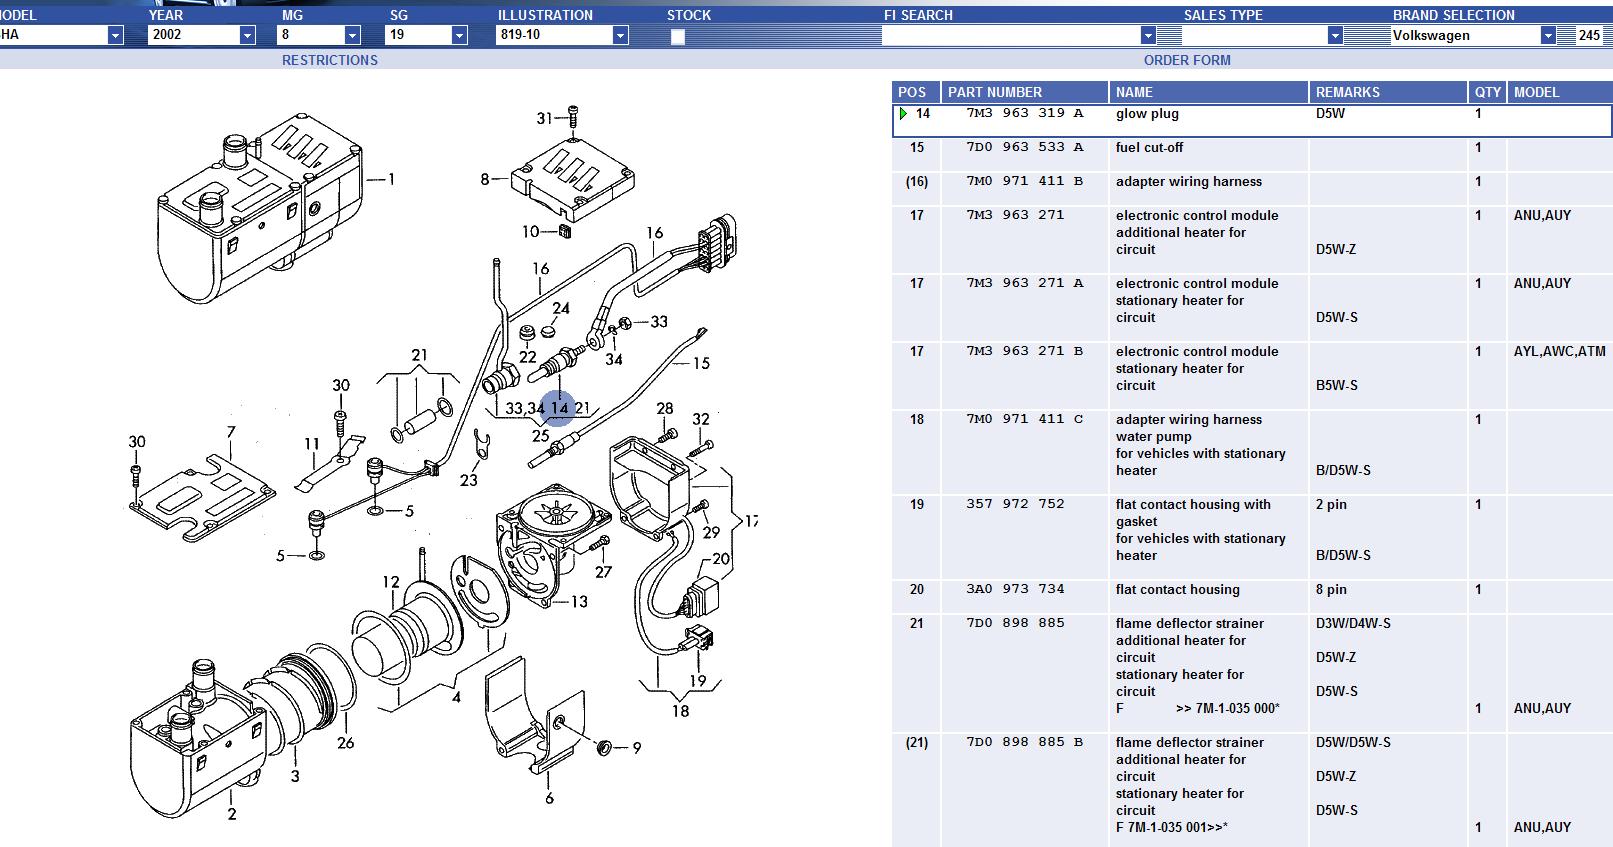Open the BRAND SELECTION dropdown arrow
This screenshot has width=1613, height=847.
1547,36
